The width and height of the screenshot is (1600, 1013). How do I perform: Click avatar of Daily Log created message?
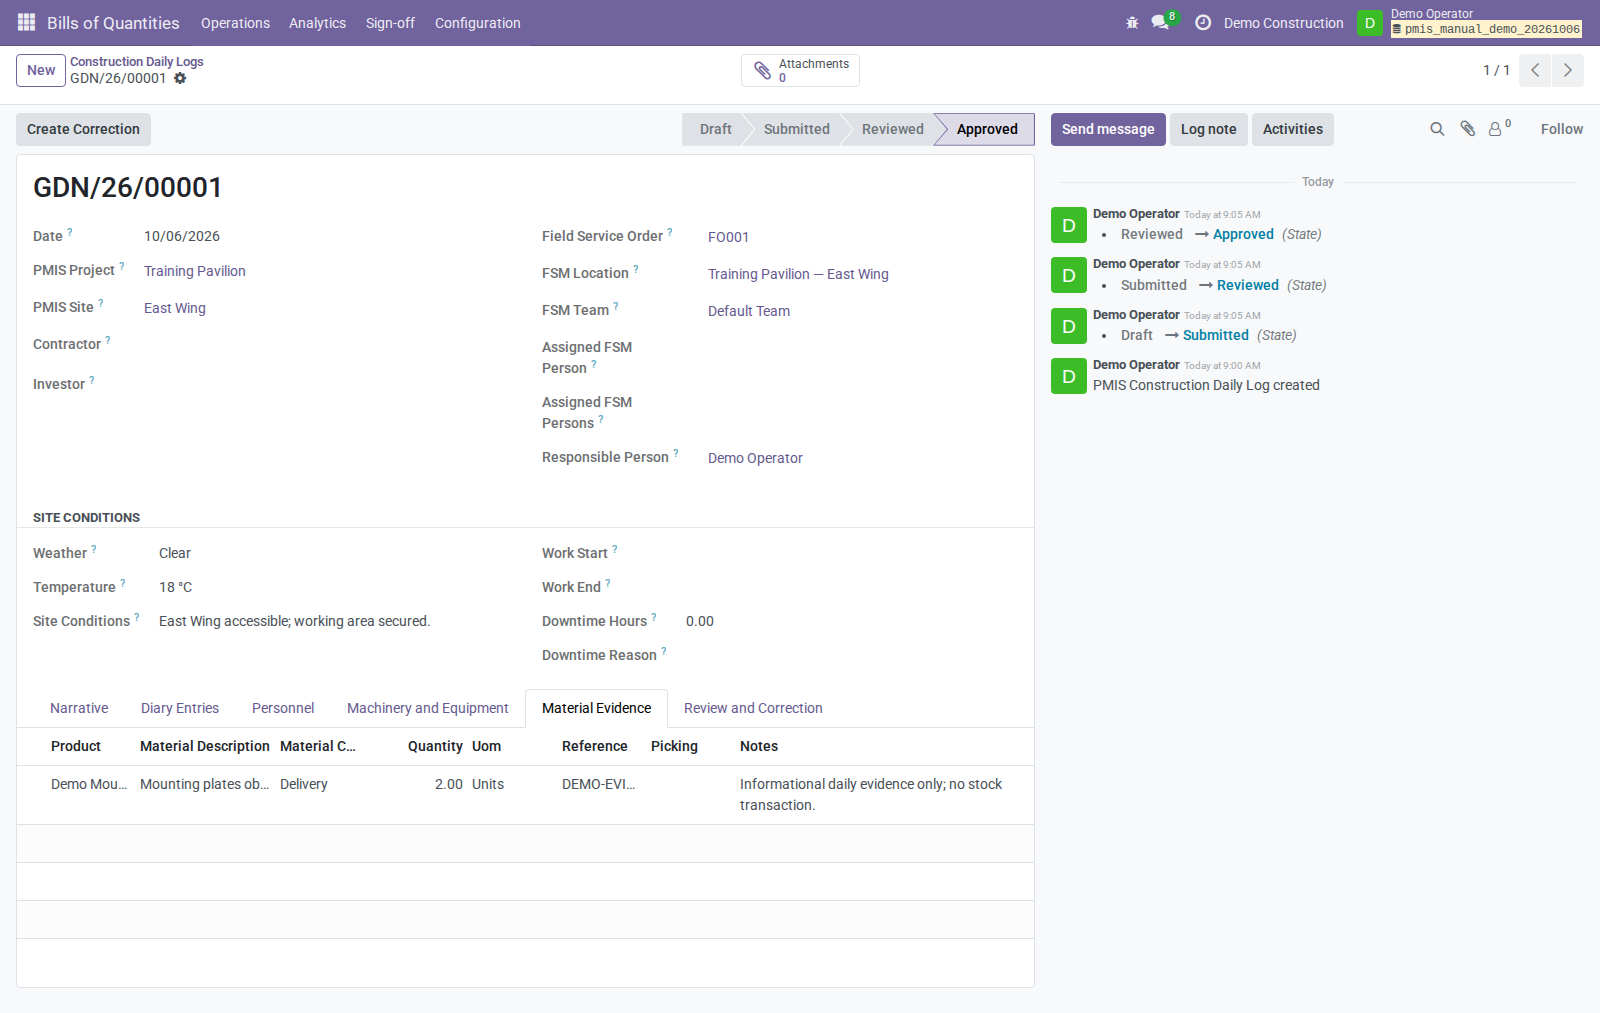click(1069, 376)
